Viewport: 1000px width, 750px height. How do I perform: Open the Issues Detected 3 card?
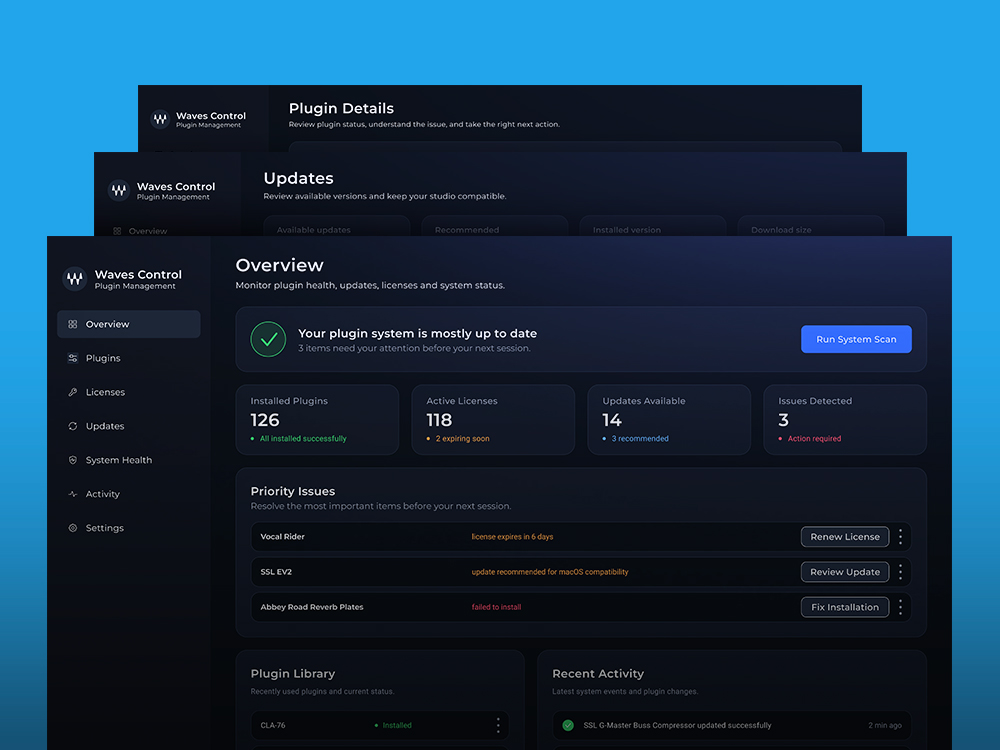(845, 420)
